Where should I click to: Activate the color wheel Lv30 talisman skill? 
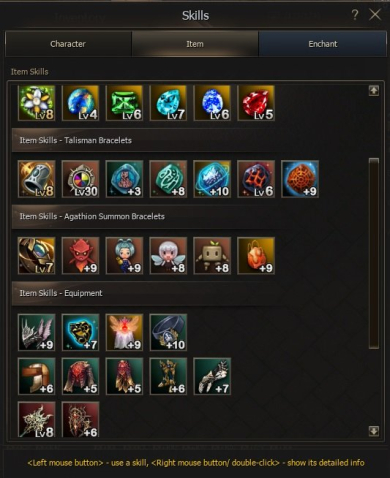[x=81, y=179]
